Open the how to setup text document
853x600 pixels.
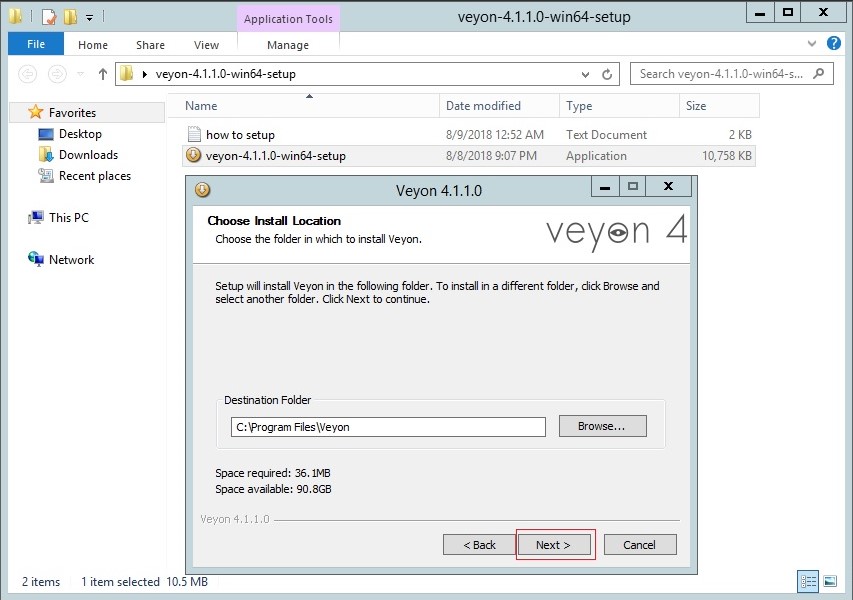coord(240,134)
